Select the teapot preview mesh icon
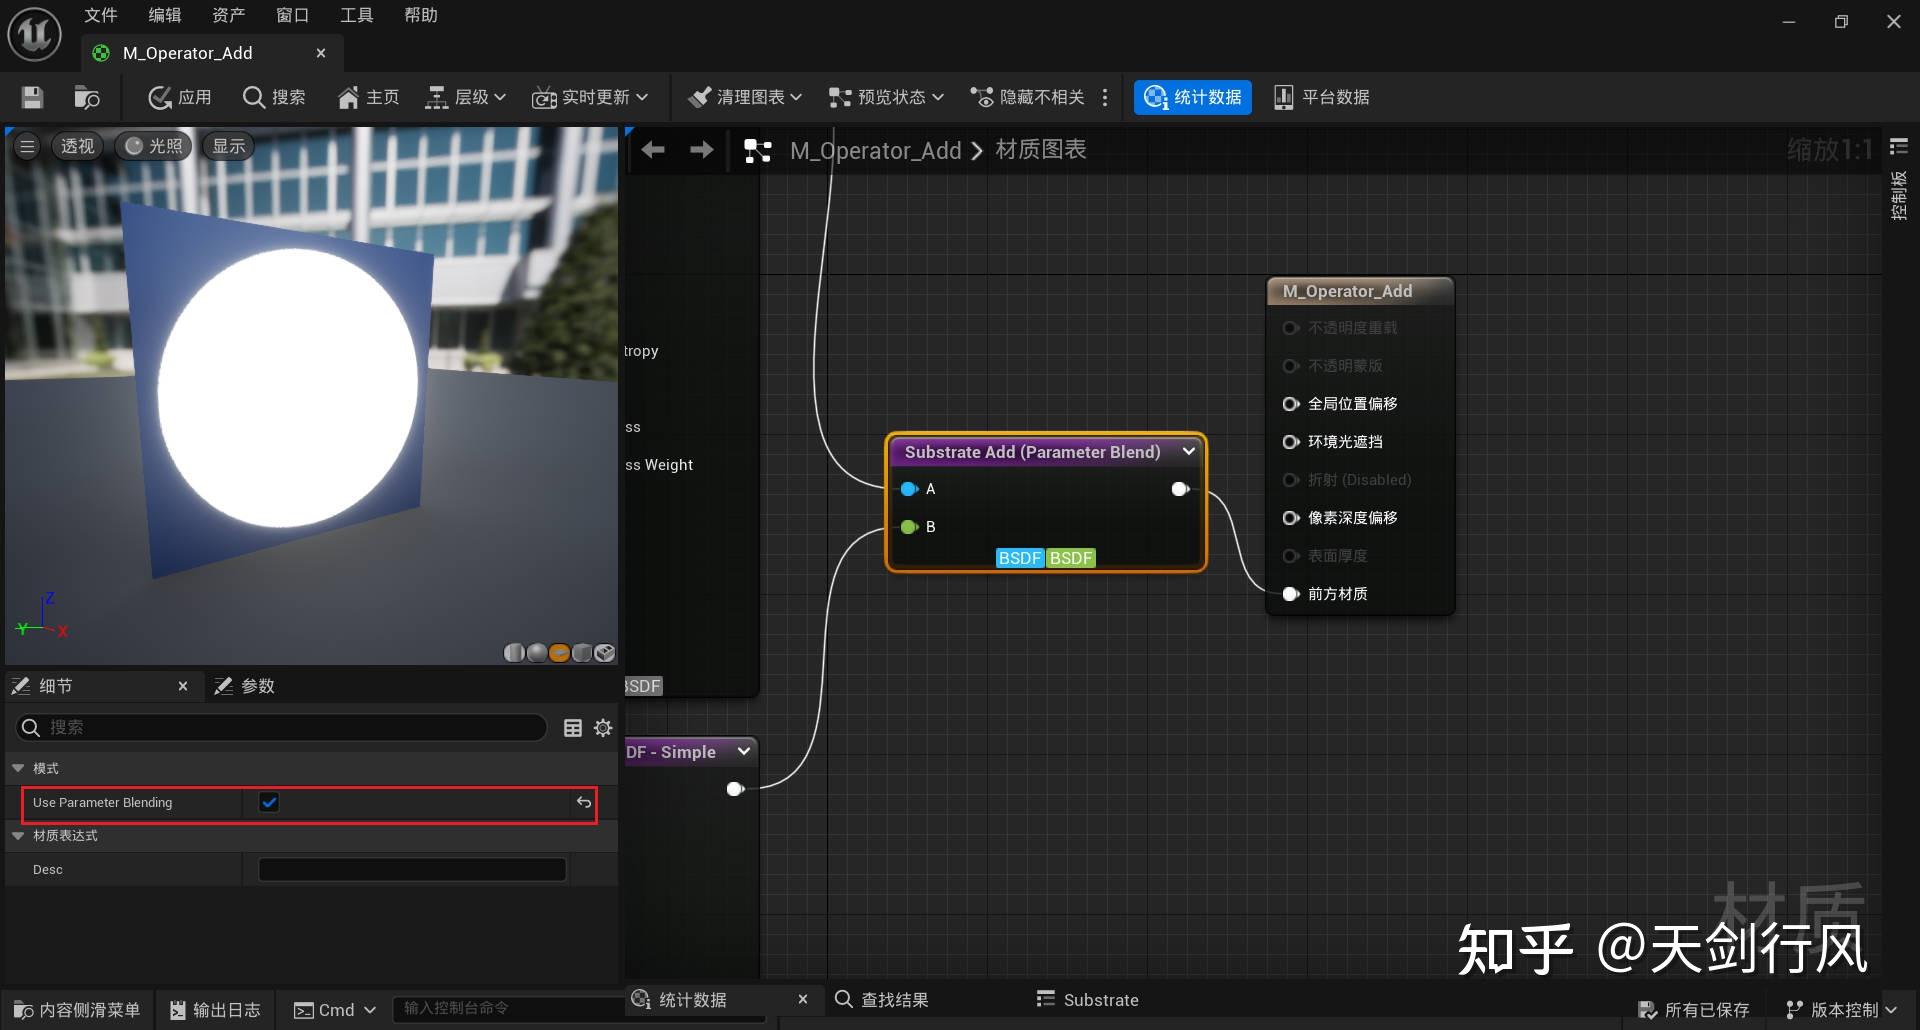 point(604,652)
